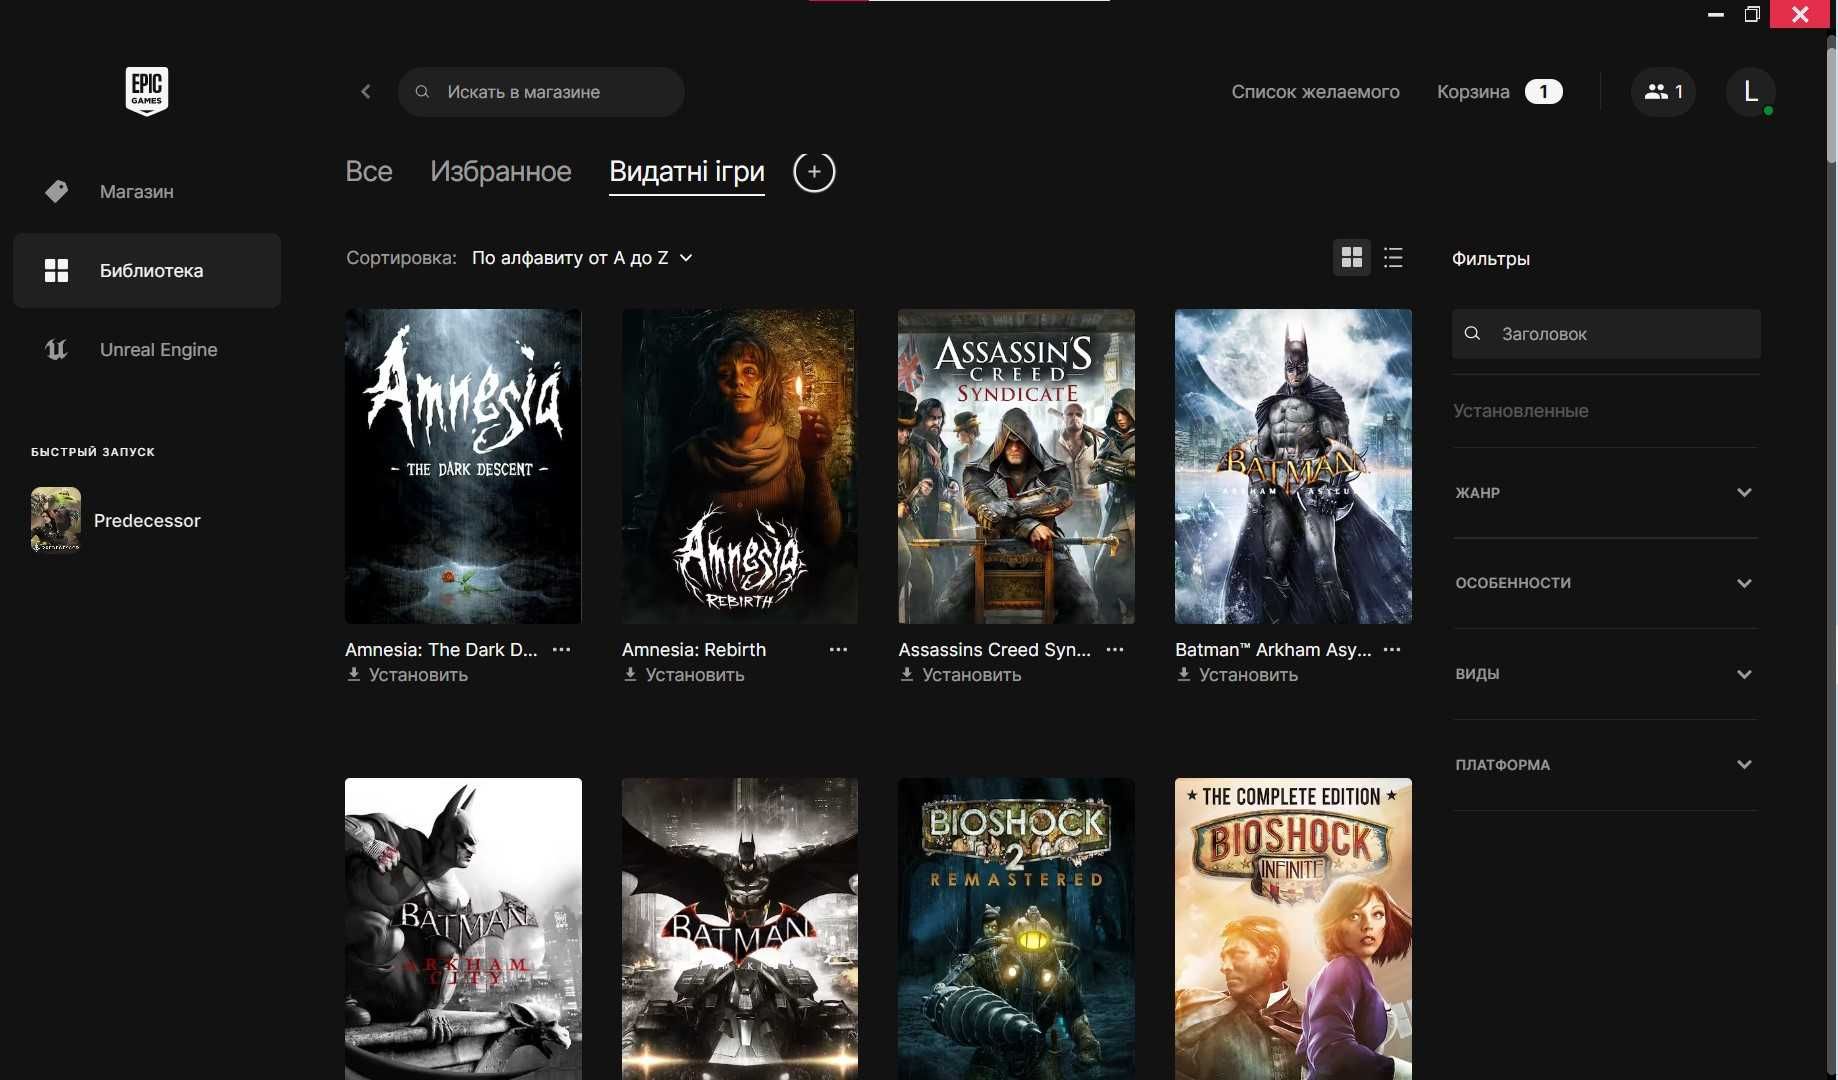
Task: Switch to list view layout
Action: [1393, 258]
